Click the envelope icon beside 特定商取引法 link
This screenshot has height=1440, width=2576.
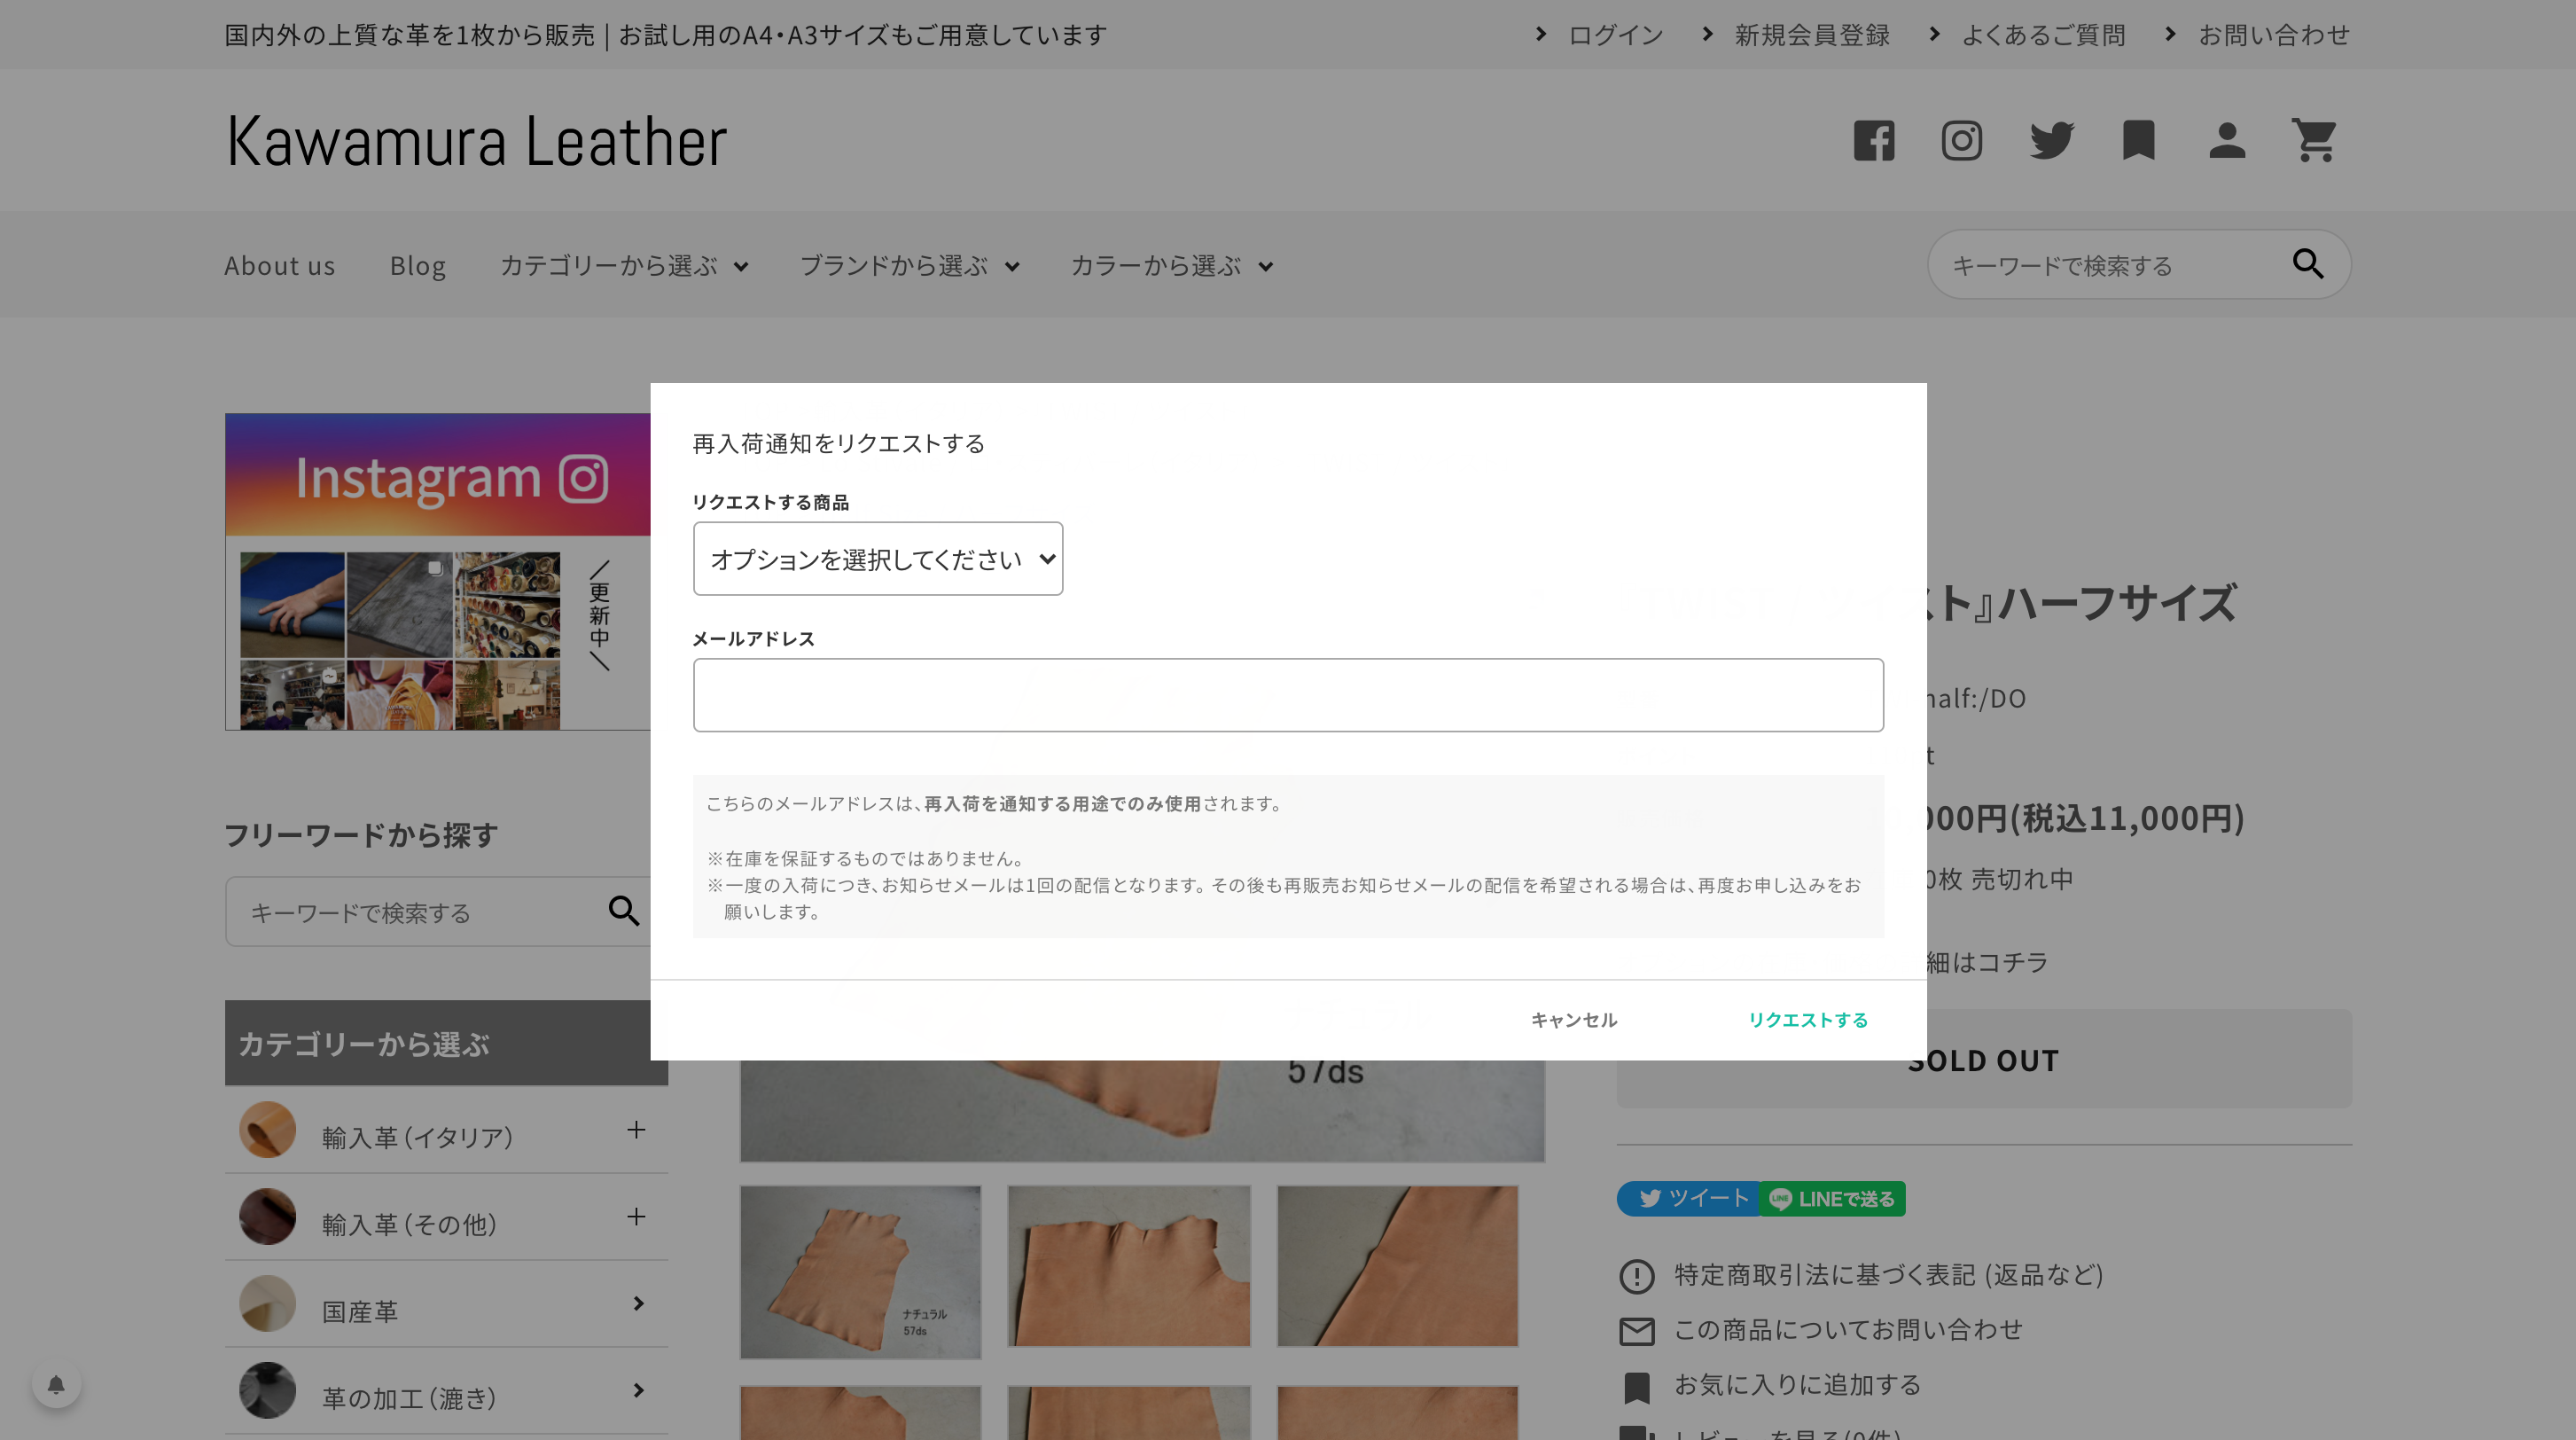(x=1636, y=1331)
